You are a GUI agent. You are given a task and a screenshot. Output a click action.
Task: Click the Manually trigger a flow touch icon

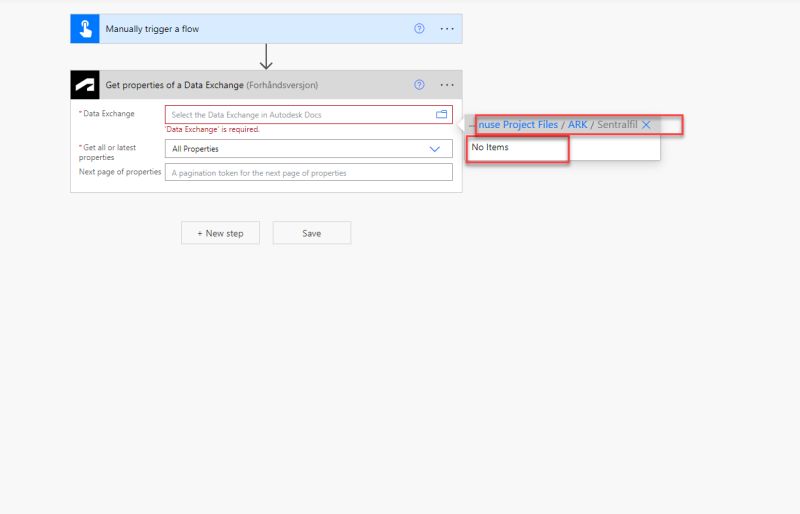click(x=85, y=29)
